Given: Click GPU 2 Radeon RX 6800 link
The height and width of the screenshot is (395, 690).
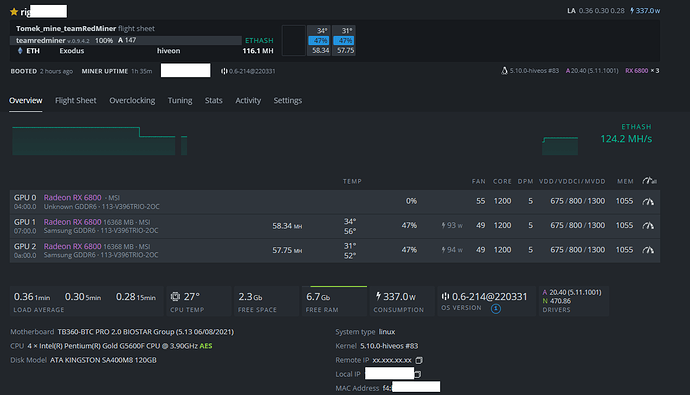Looking at the screenshot, I should [x=73, y=246].
